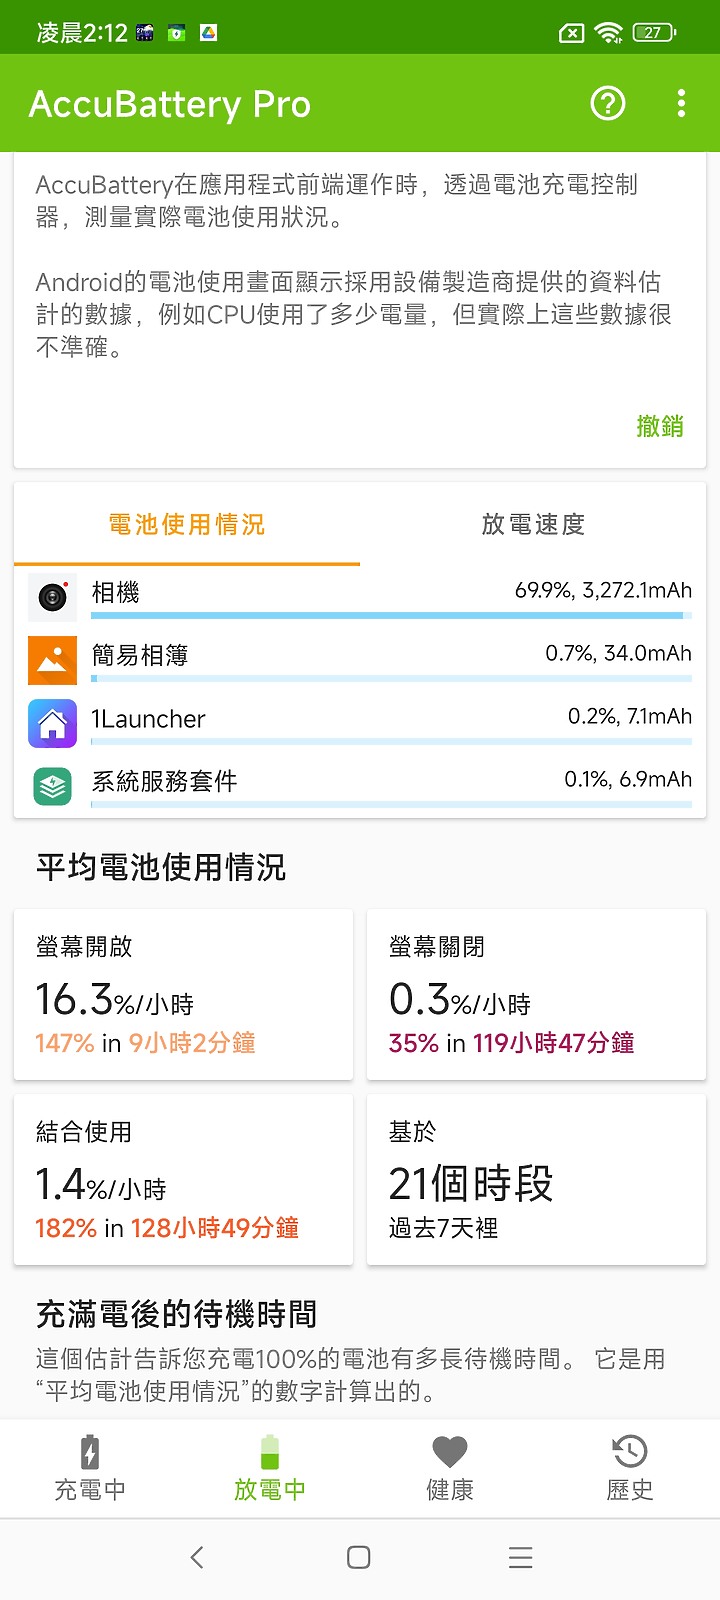Tap the 系統服務套件 green icon
Screen dimensions: 720x1600
point(52,786)
